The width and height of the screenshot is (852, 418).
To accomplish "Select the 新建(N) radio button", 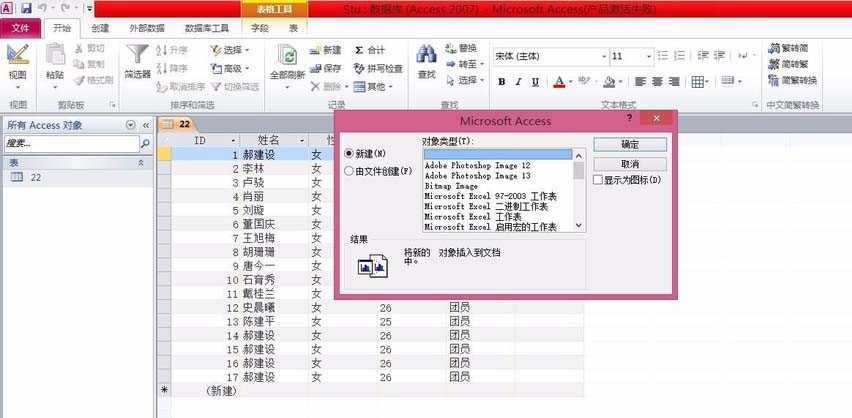I will point(349,154).
